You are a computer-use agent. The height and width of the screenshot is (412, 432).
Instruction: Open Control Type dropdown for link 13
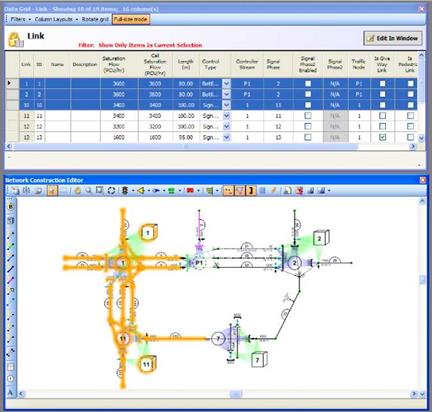pyautogui.click(x=226, y=137)
